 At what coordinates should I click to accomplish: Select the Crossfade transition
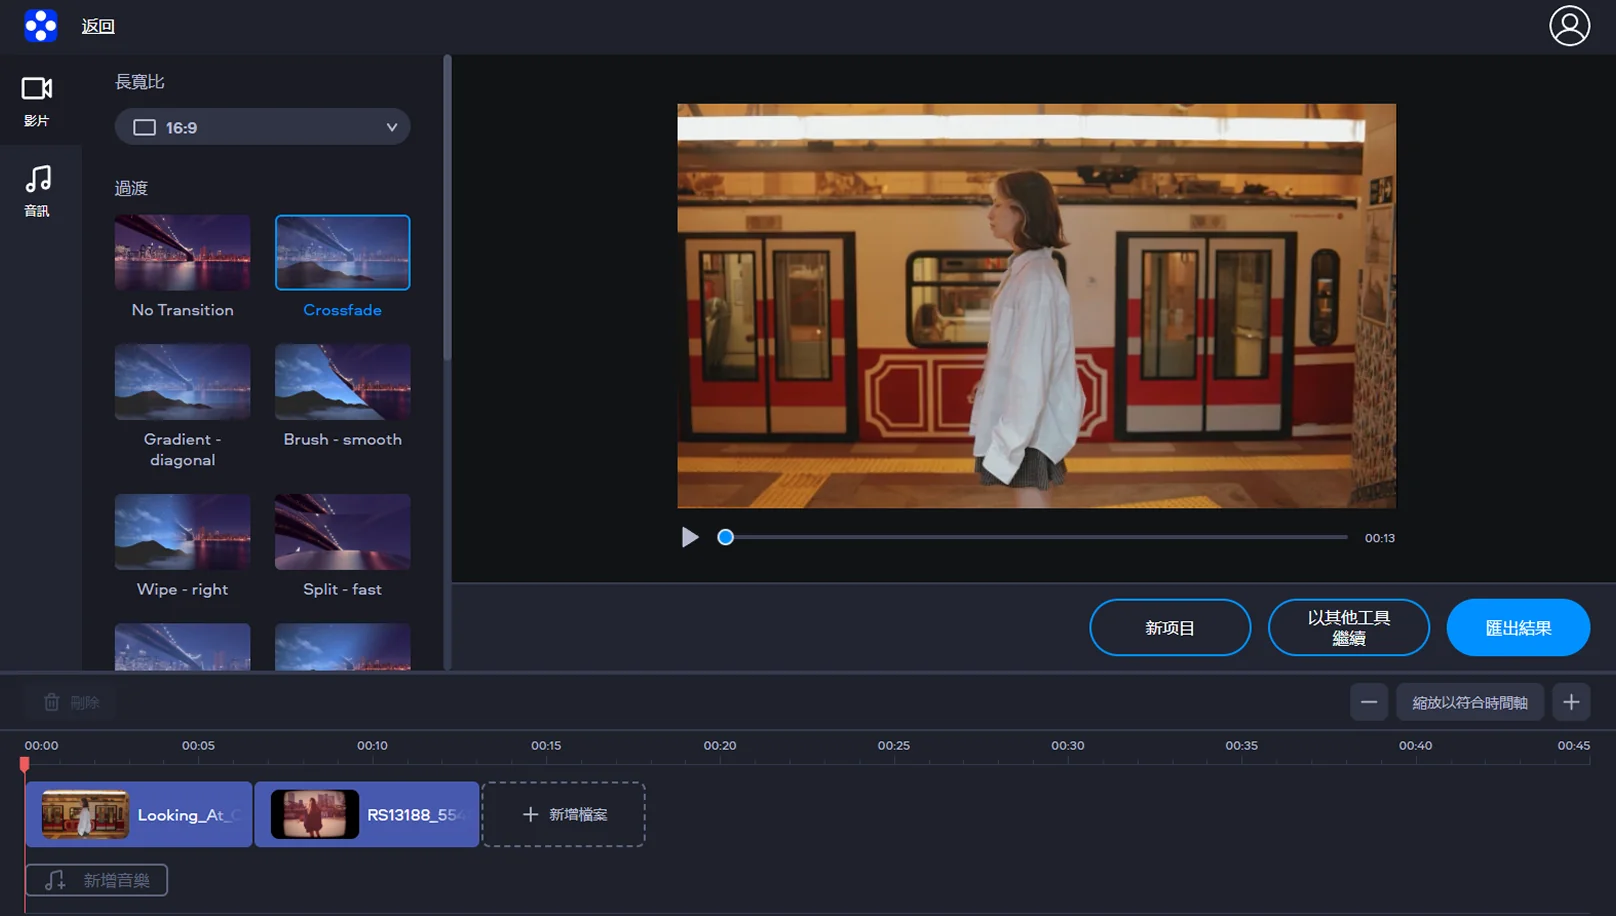tap(342, 253)
